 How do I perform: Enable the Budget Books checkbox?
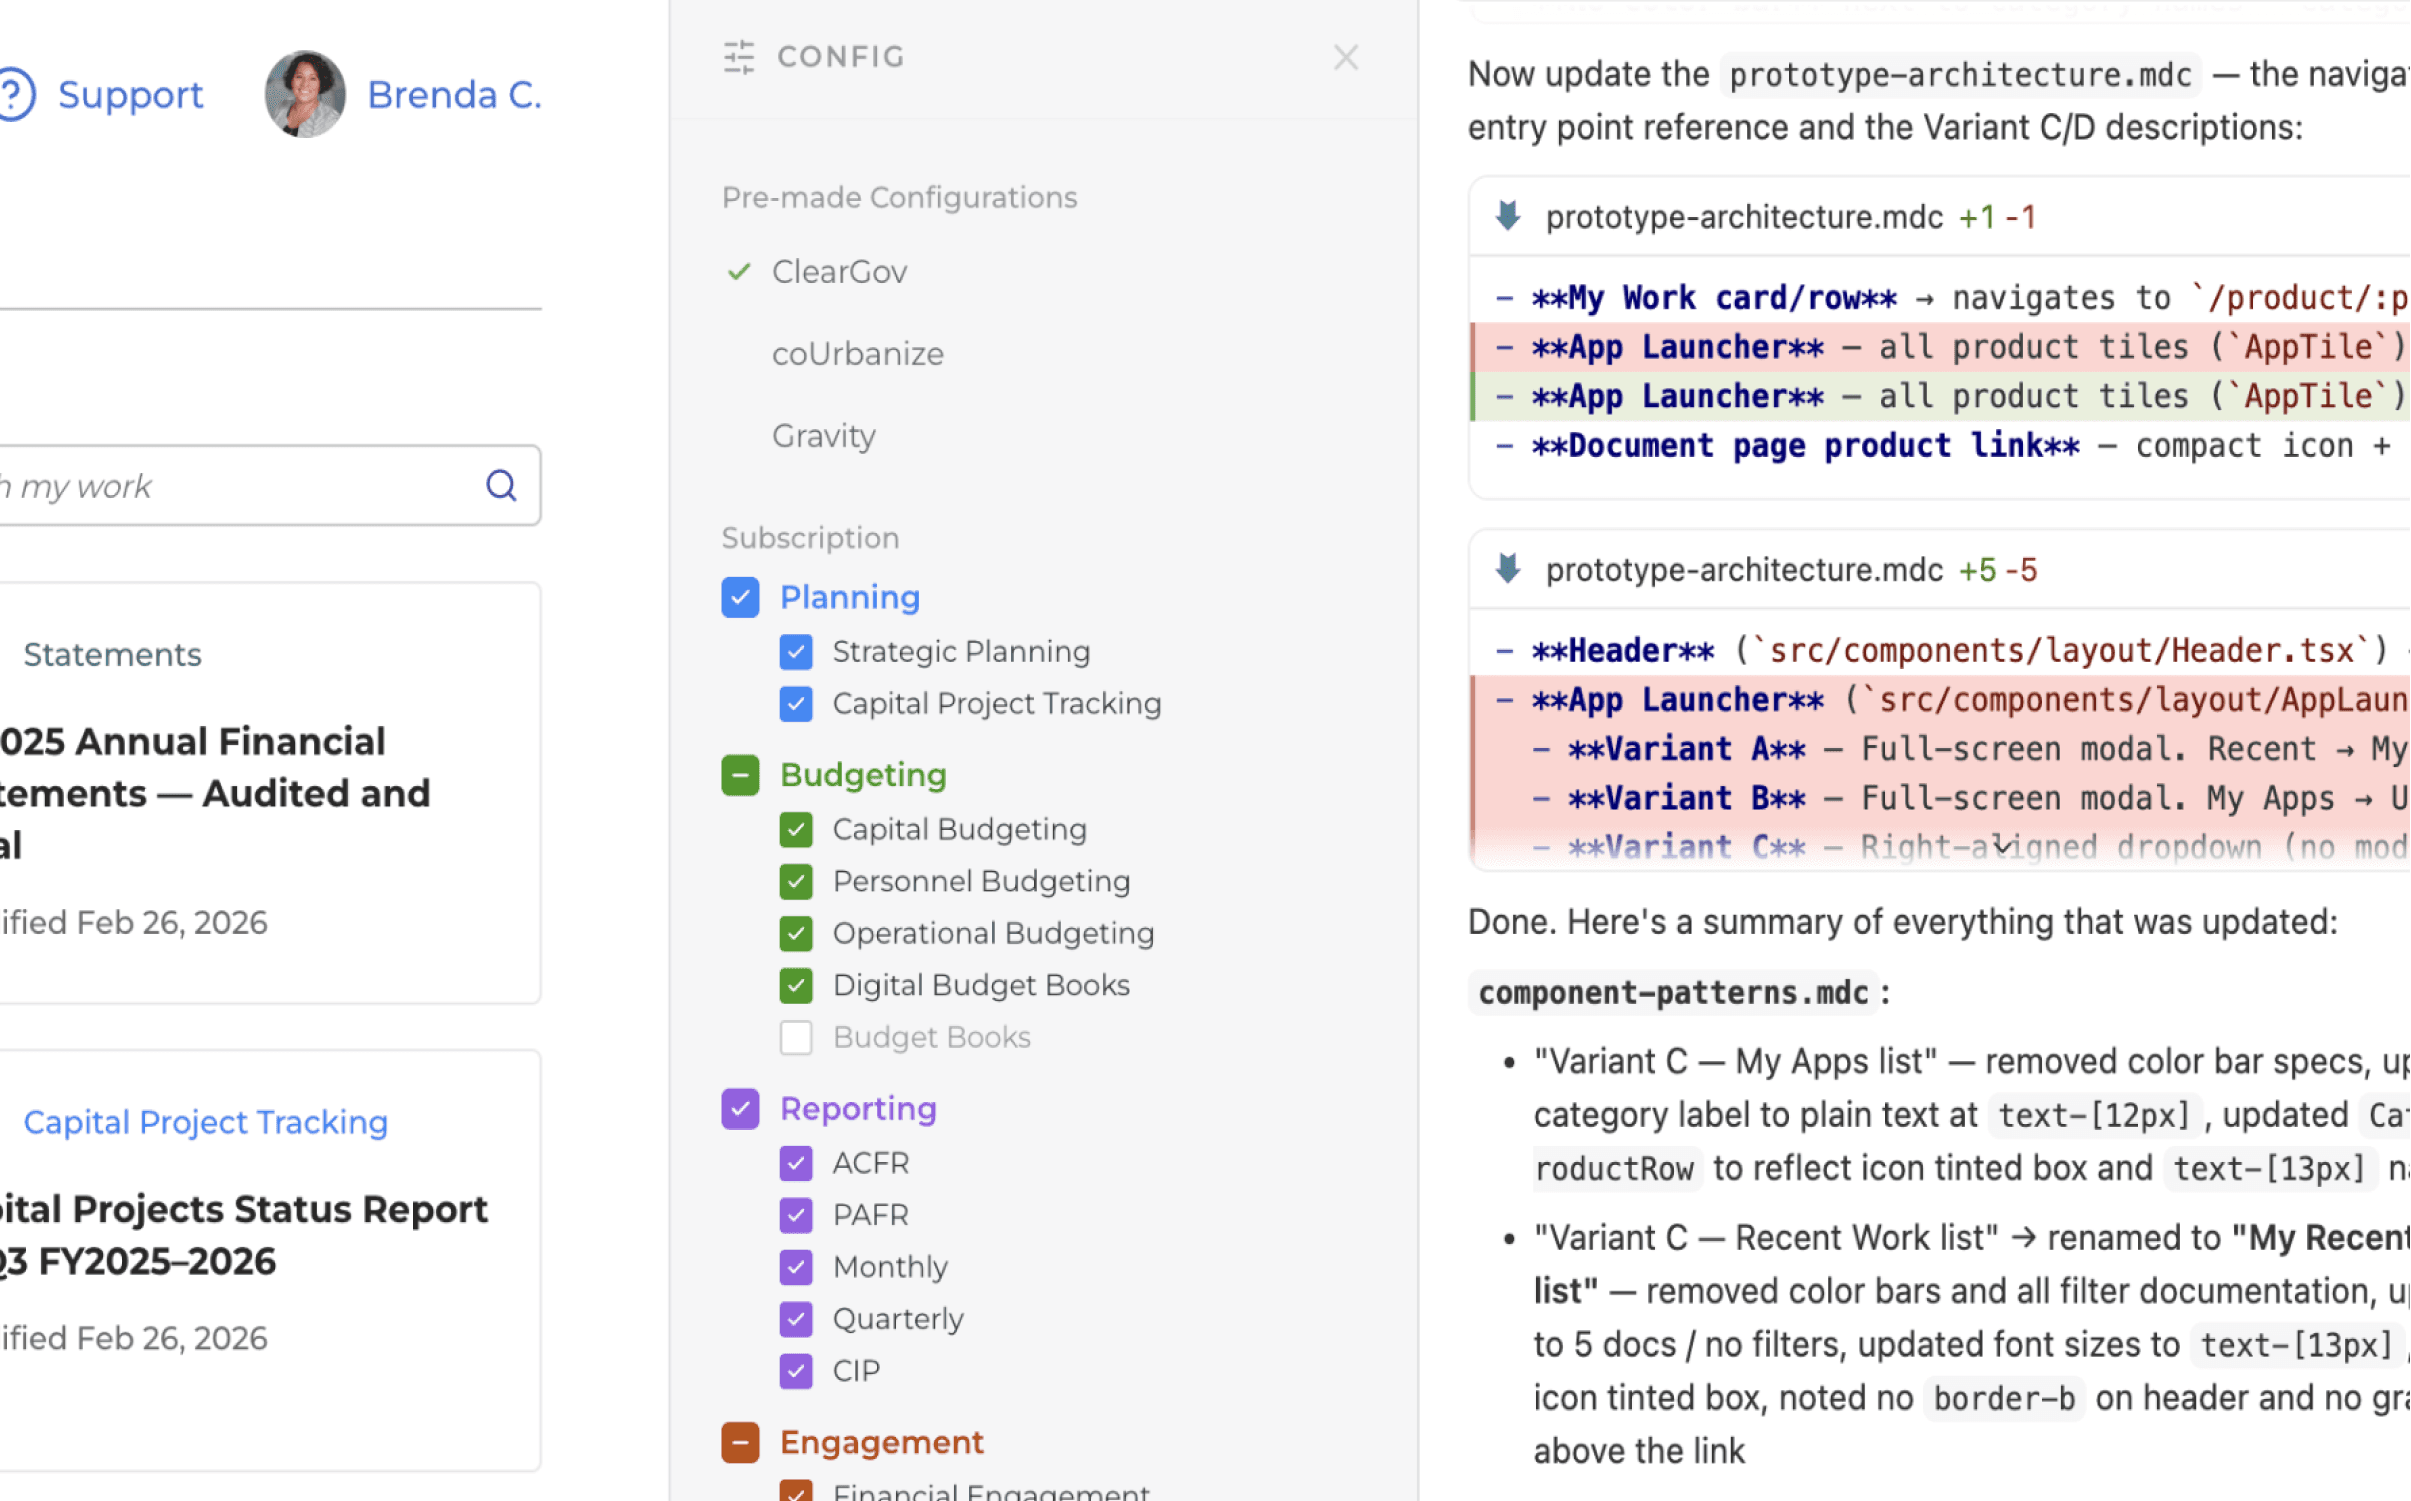point(796,1037)
